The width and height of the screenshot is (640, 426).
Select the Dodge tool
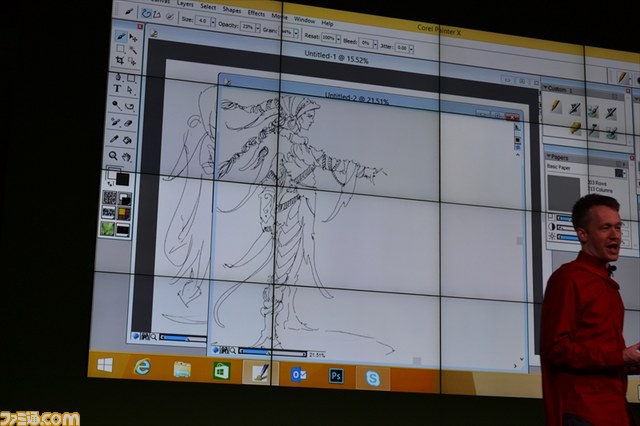click(x=117, y=105)
